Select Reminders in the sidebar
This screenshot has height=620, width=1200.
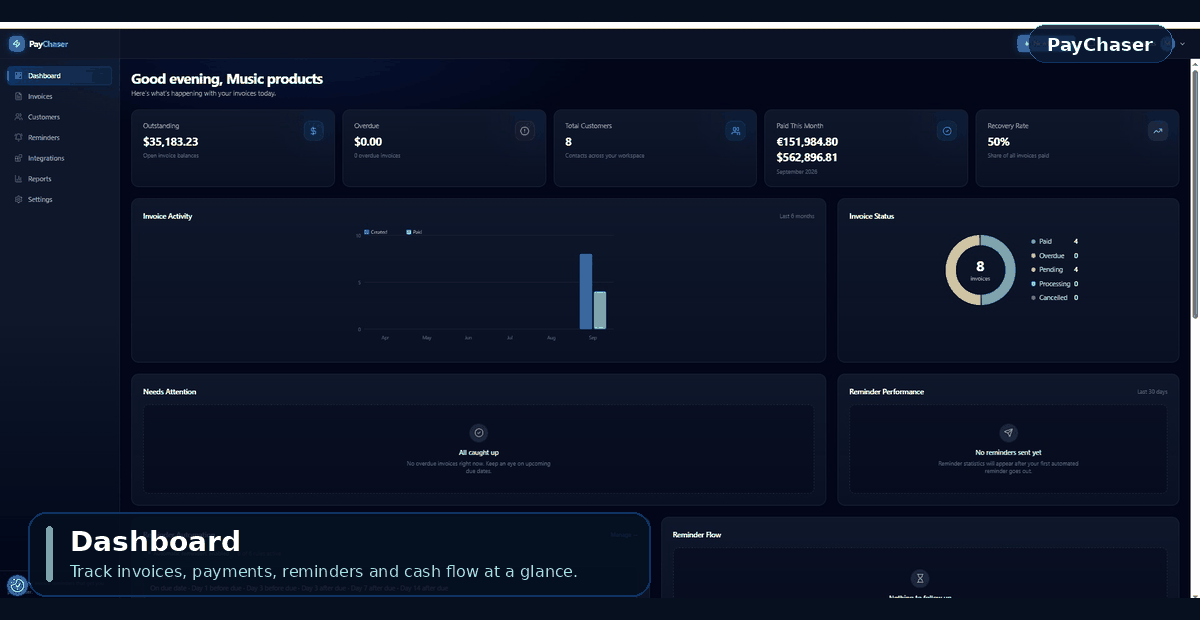click(x=59, y=138)
